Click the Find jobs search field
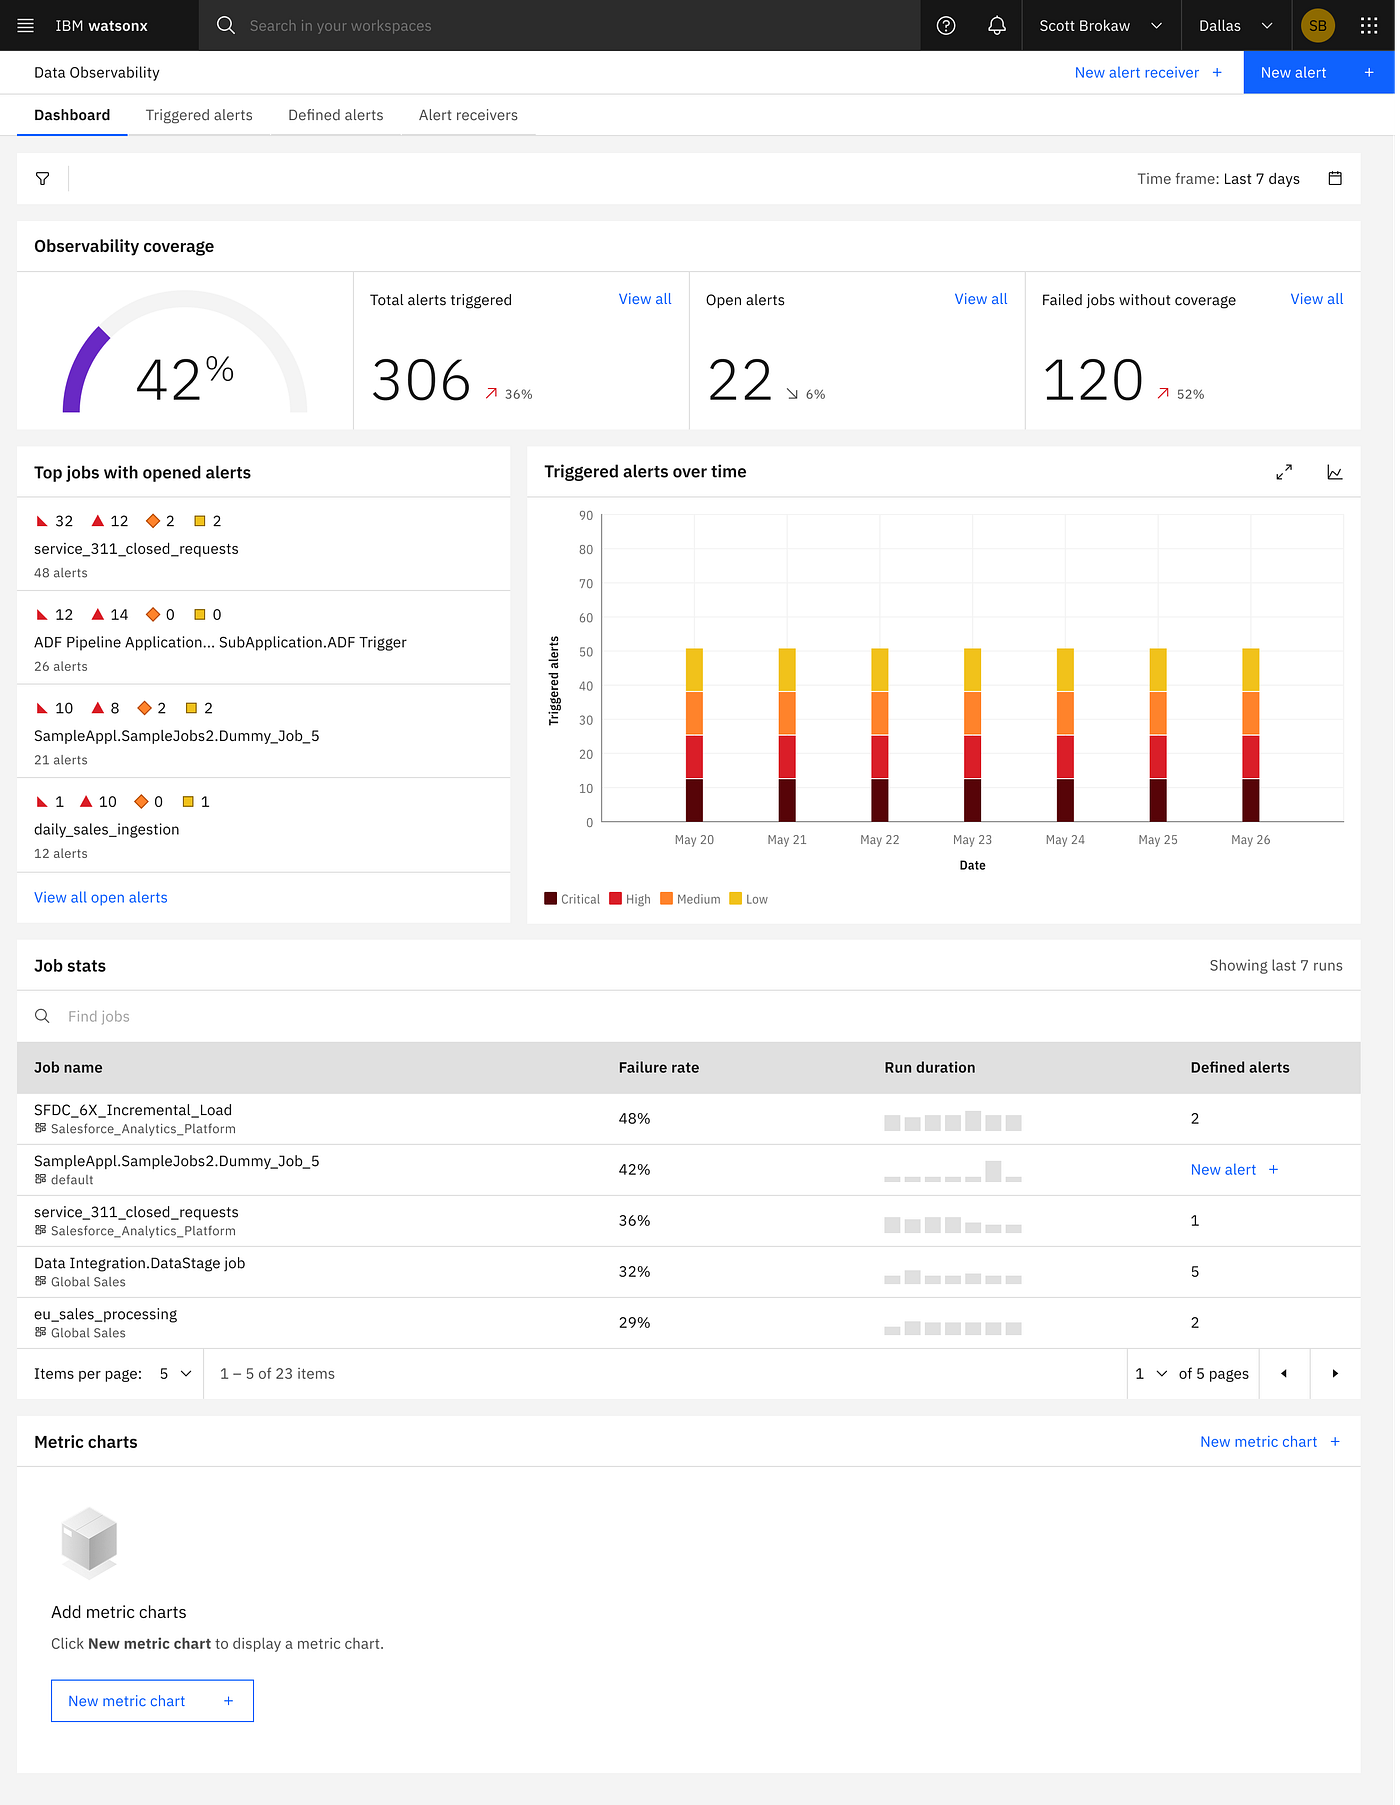1400x1805 pixels. [x=688, y=1016]
